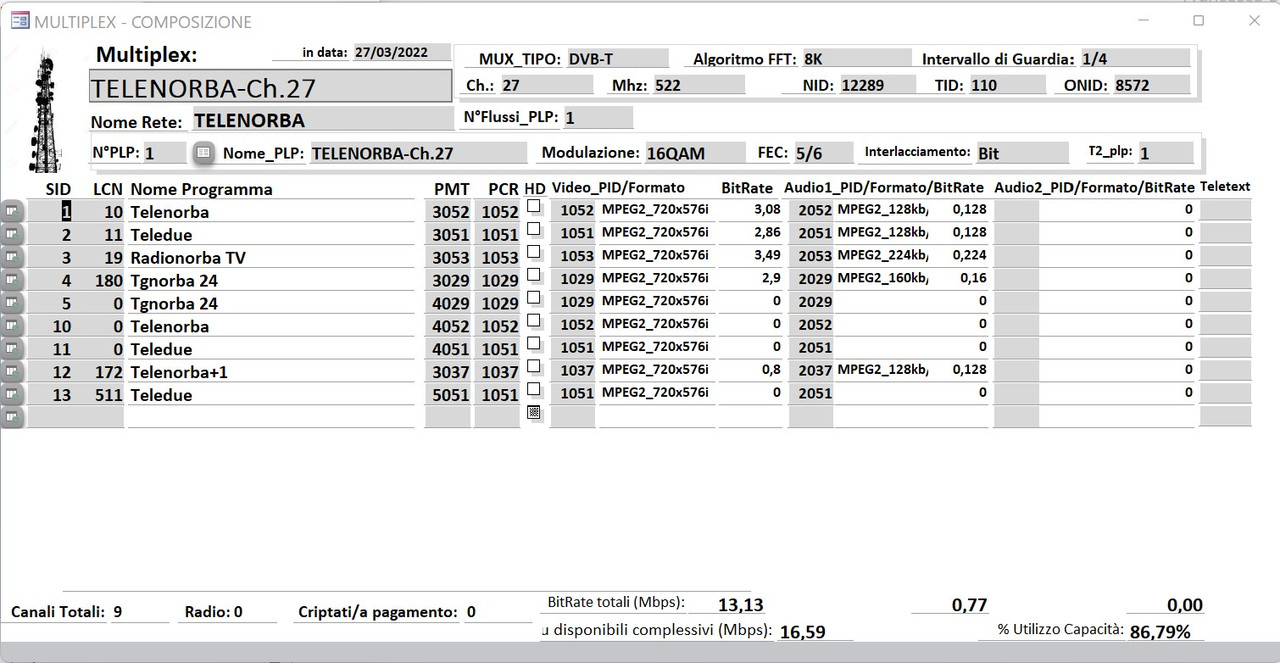Viewport: 1280px width, 663px height.
Task: Open the row button for Telenorba SID 1
Action: [12, 211]
